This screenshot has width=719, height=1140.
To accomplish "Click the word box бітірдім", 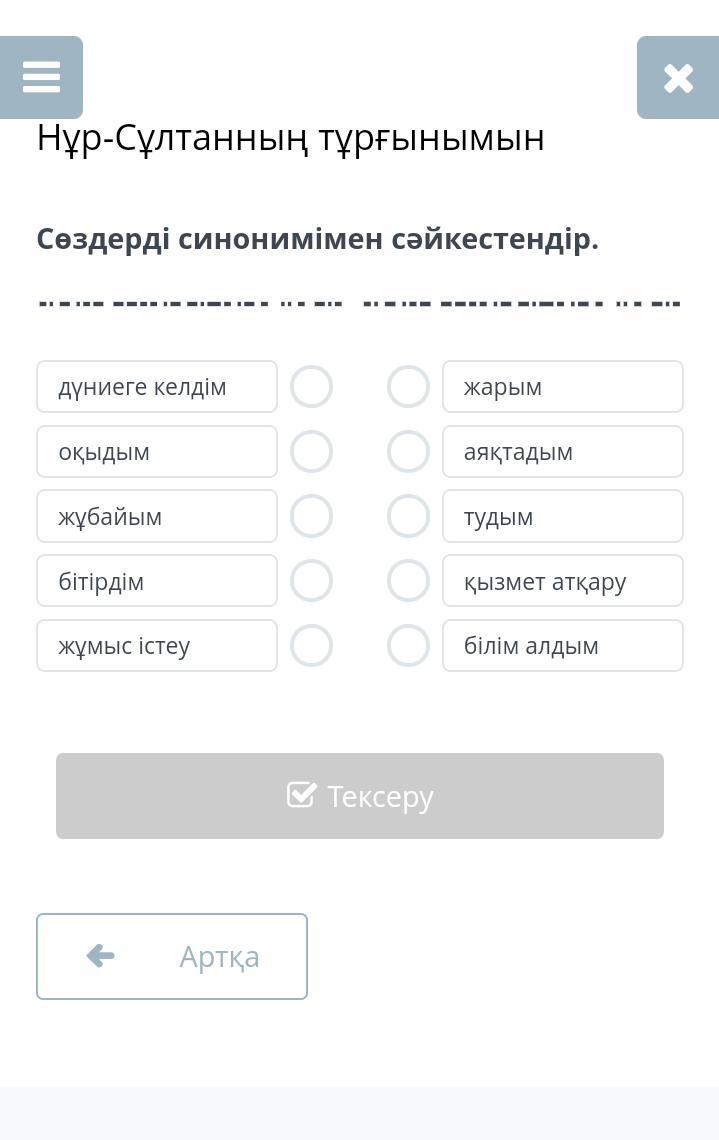I will (x=157, y=581).
